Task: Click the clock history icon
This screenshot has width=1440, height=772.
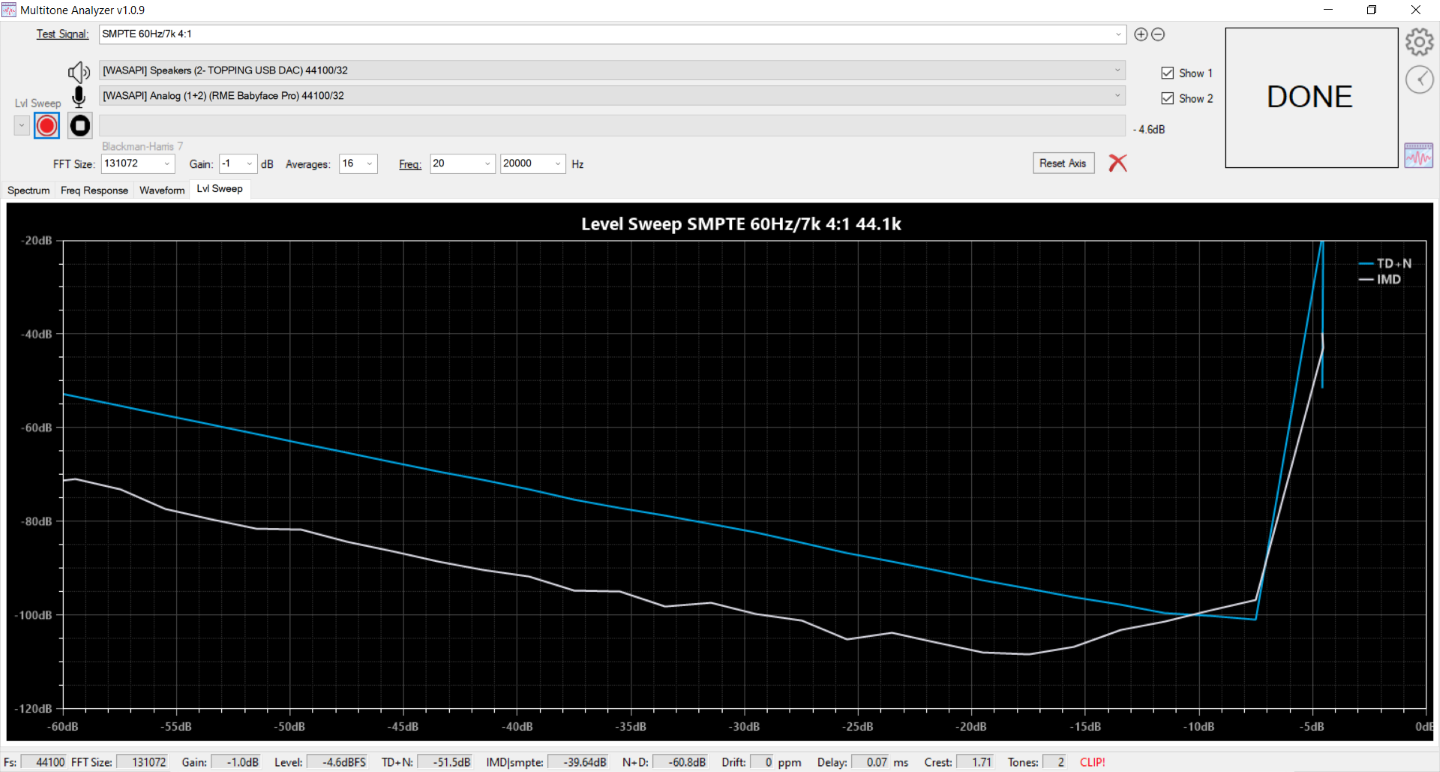Action: tap(1419, 80)
